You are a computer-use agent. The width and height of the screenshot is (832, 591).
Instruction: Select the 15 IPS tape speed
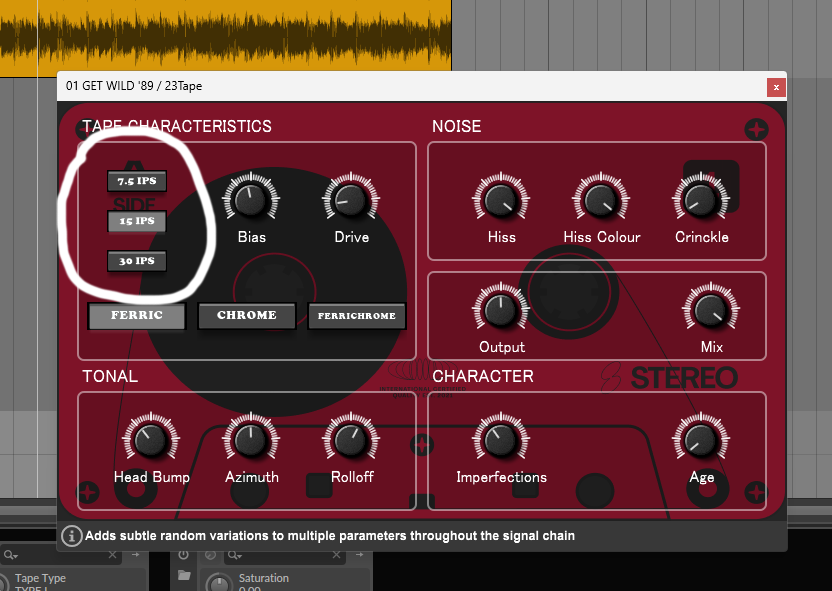point(137,221)
